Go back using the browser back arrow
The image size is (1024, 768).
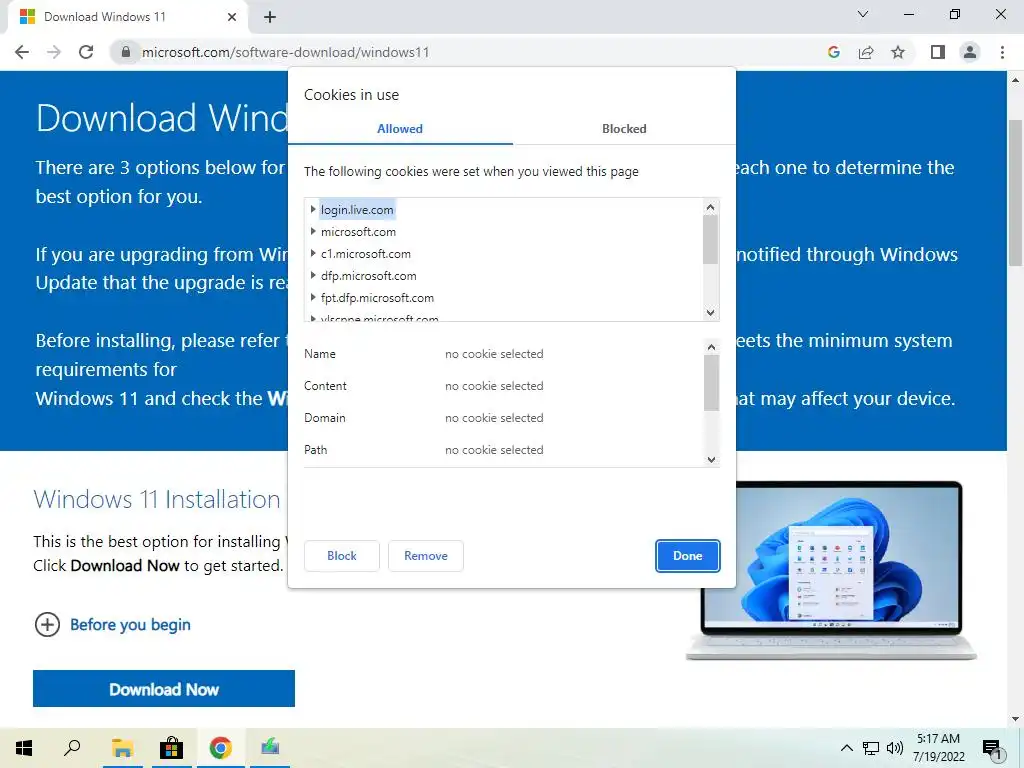[22, 52]
